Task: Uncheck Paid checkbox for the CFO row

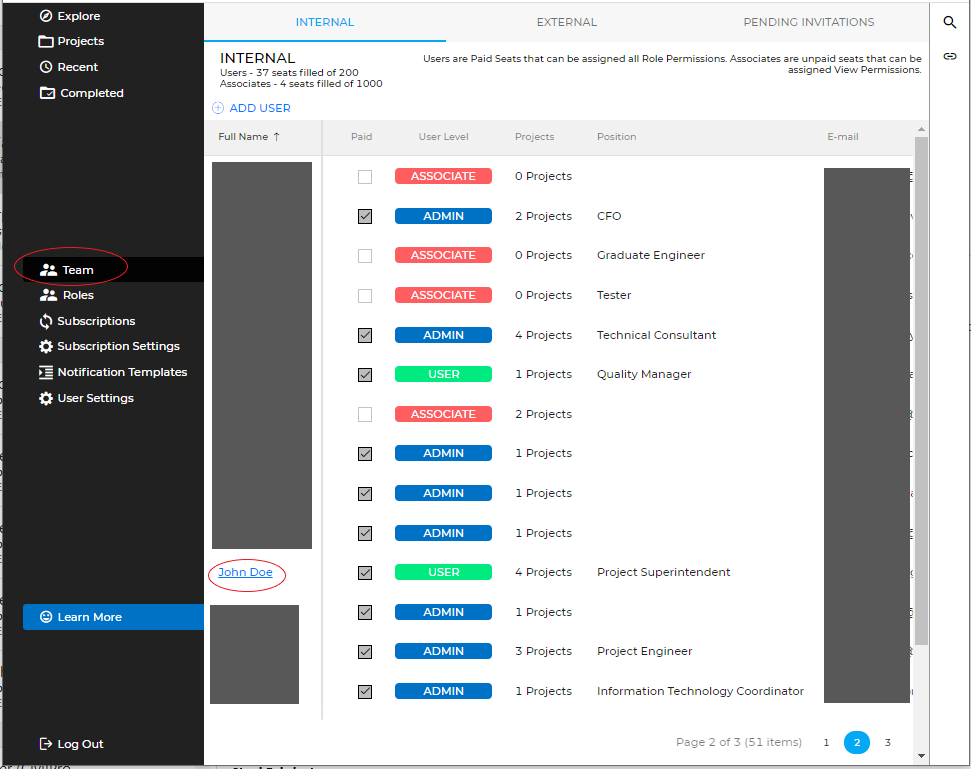Action: tap(365, 216)
